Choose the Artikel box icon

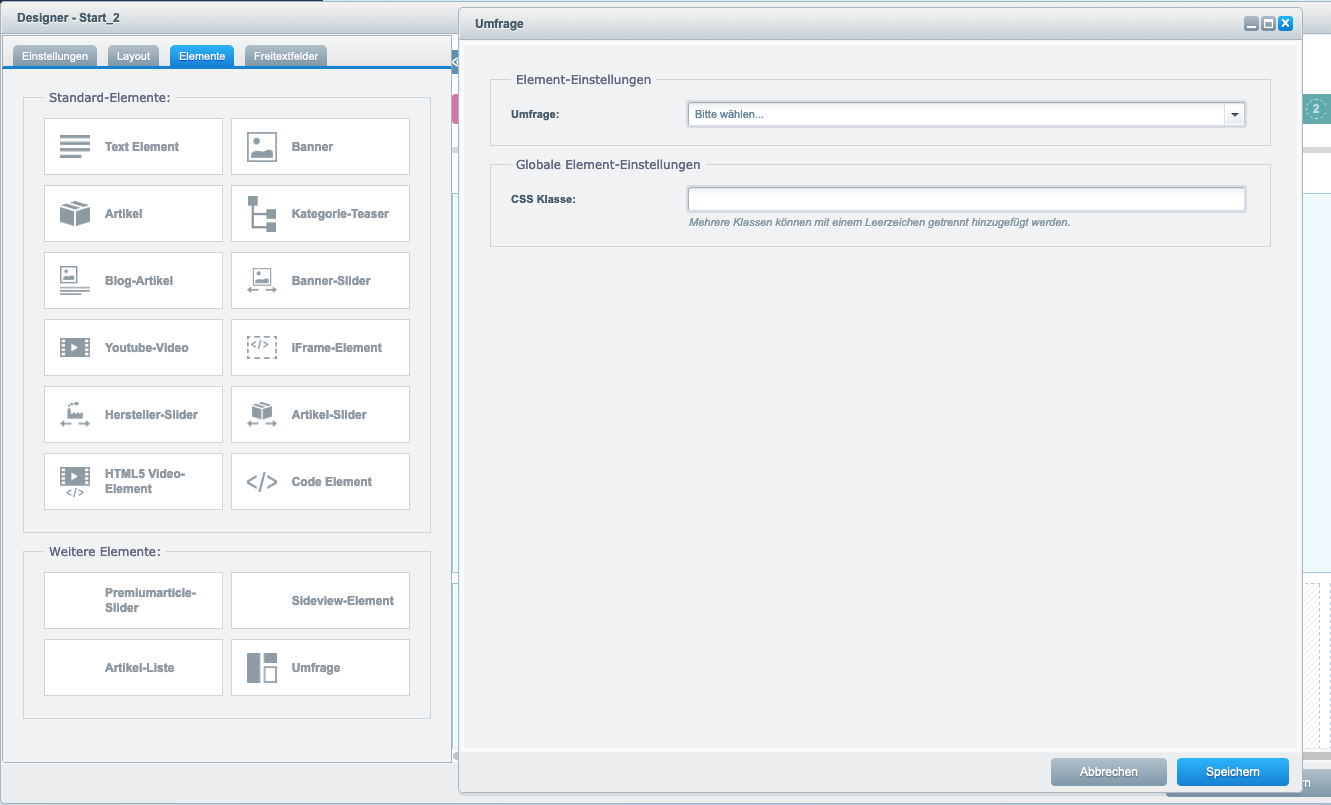pos(75,214)
